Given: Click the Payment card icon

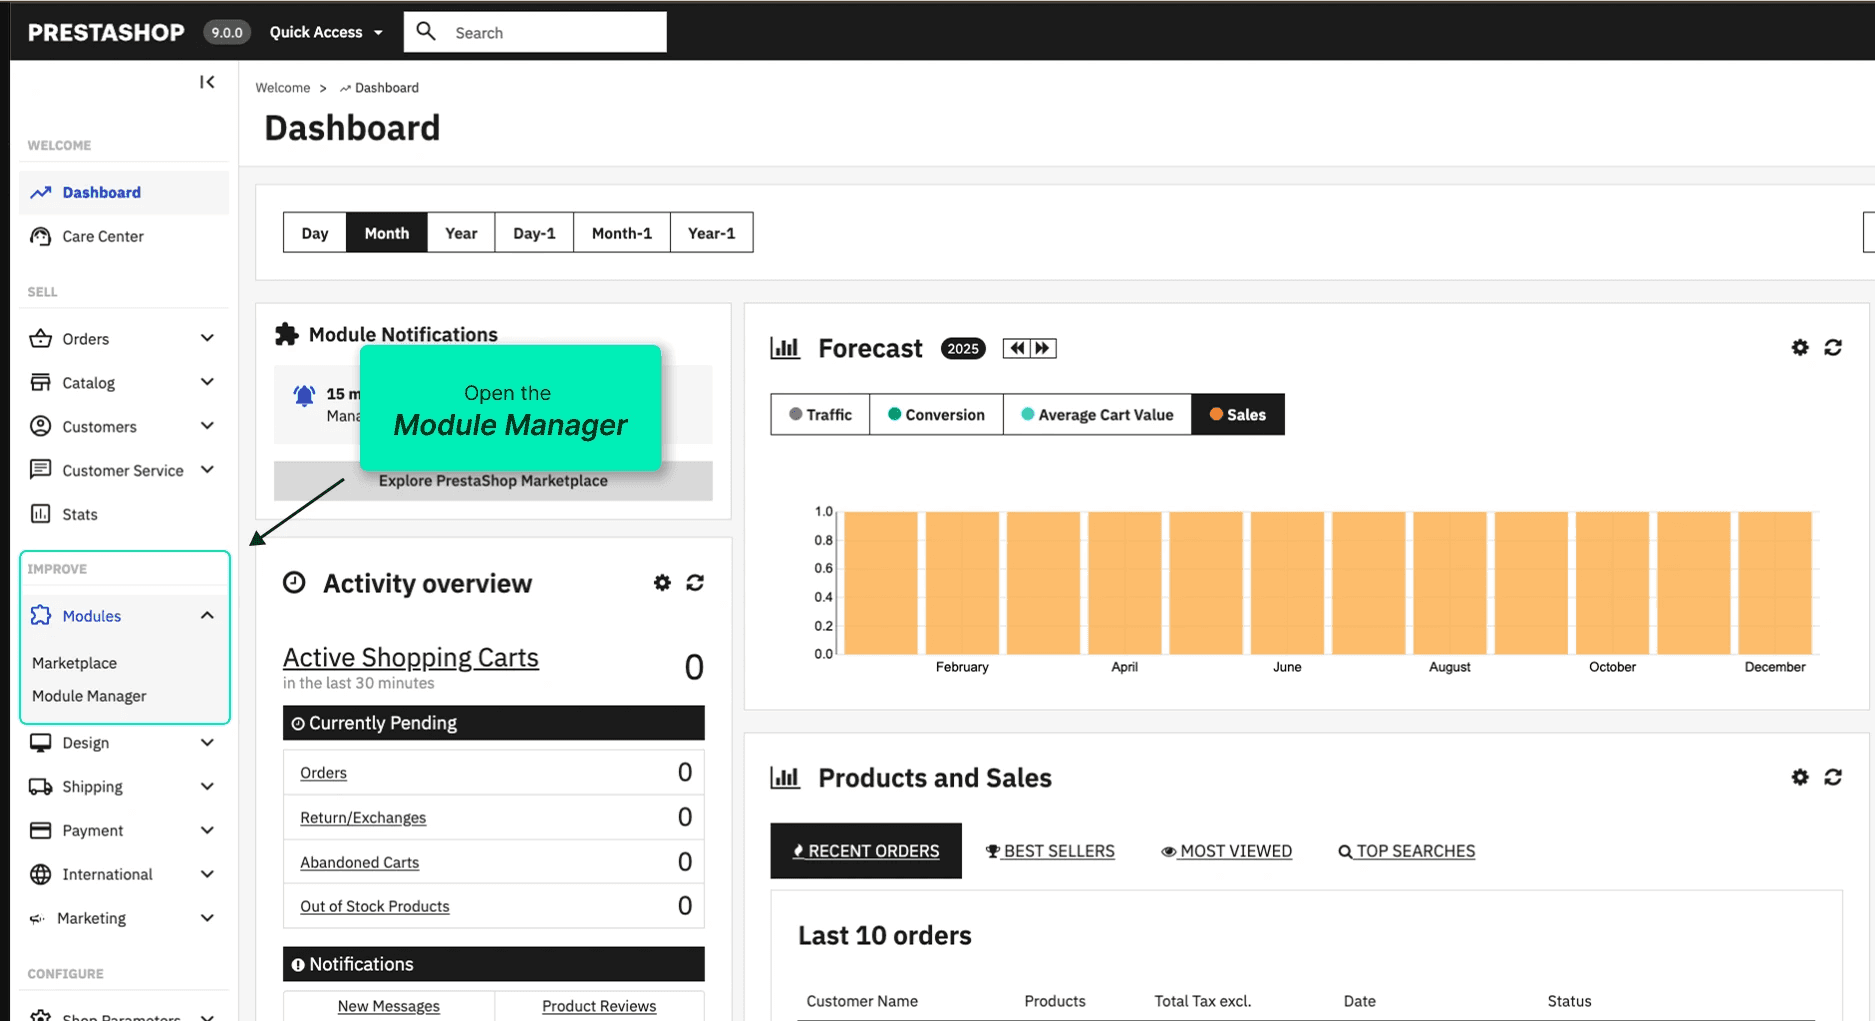Looking at the screenshot, I should coord(40,830).
